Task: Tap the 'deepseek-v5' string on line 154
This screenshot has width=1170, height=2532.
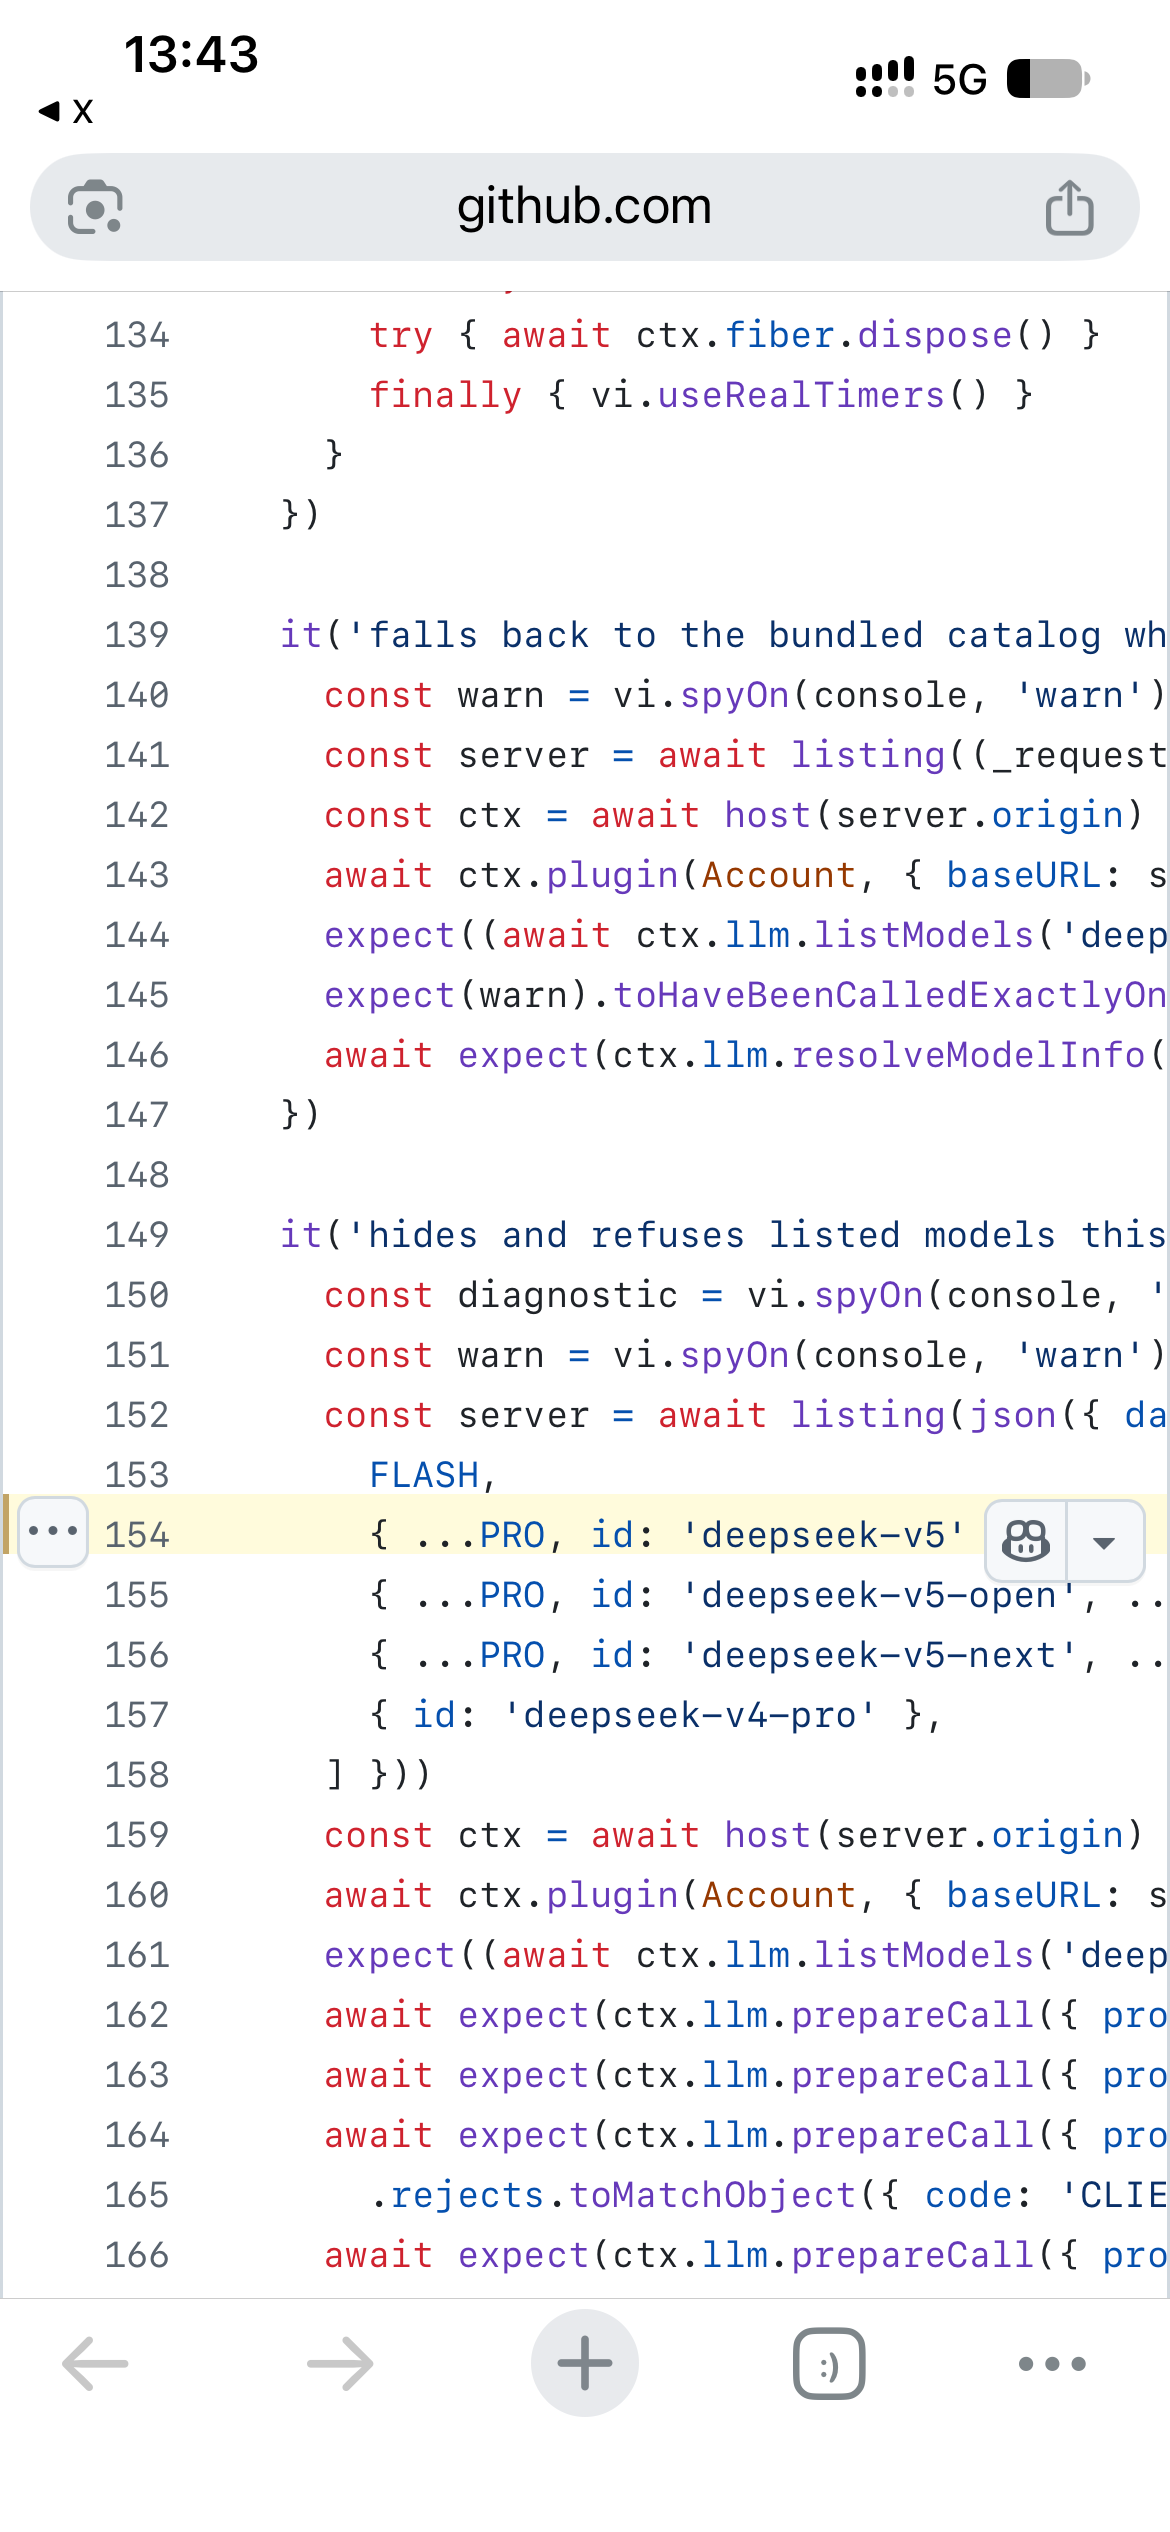Action: 823,1535
